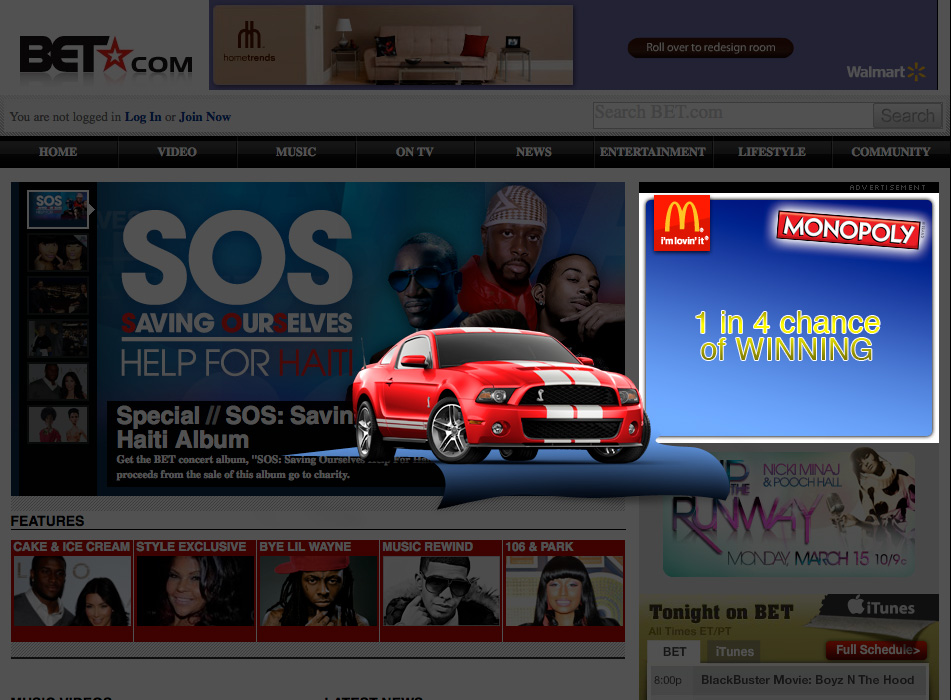
Task: Click the hometrends logo in banner
Action: pos(249,44)
